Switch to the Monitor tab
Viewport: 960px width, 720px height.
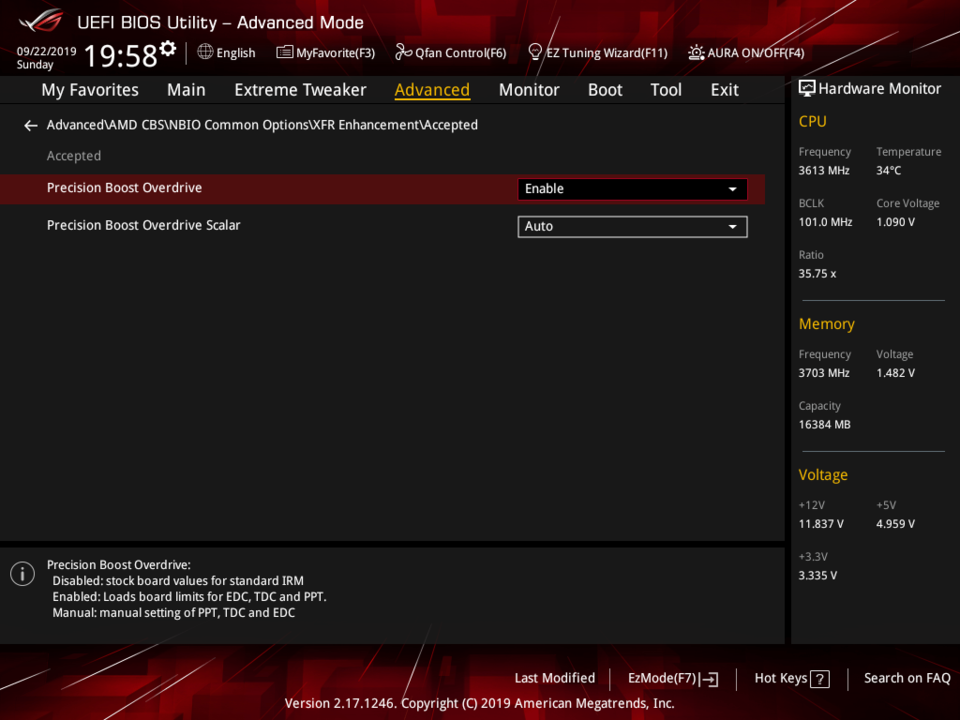point(529,90)
